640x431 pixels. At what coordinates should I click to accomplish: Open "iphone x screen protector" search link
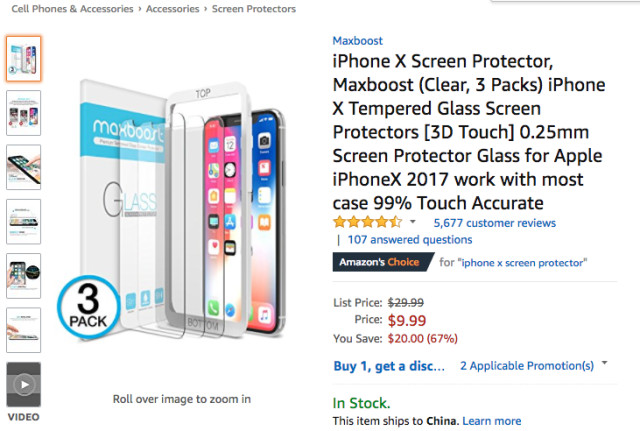point(522,263)
